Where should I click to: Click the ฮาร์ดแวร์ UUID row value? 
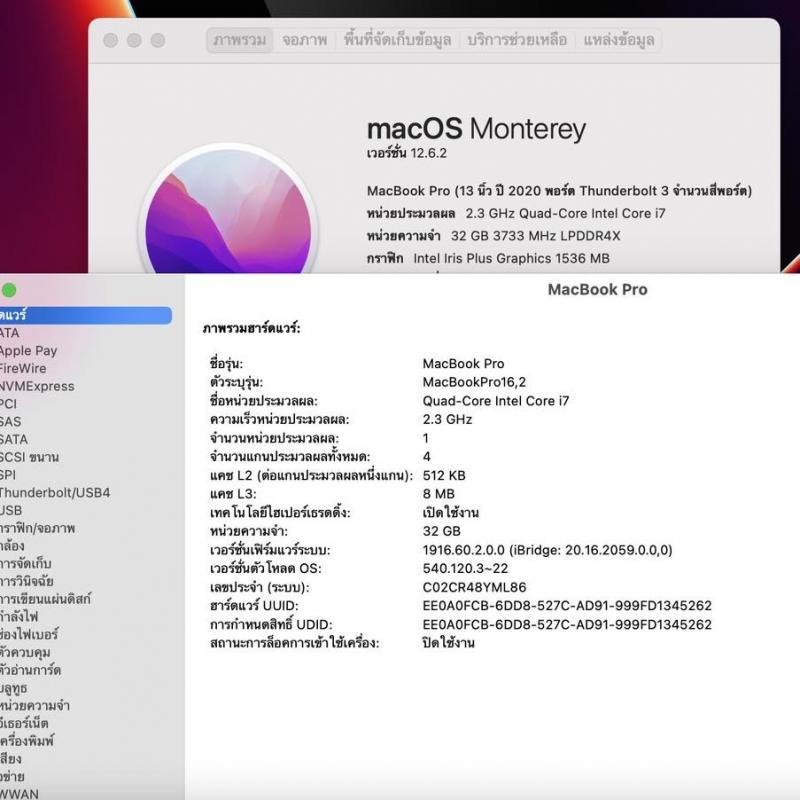(x=567, y=606)
